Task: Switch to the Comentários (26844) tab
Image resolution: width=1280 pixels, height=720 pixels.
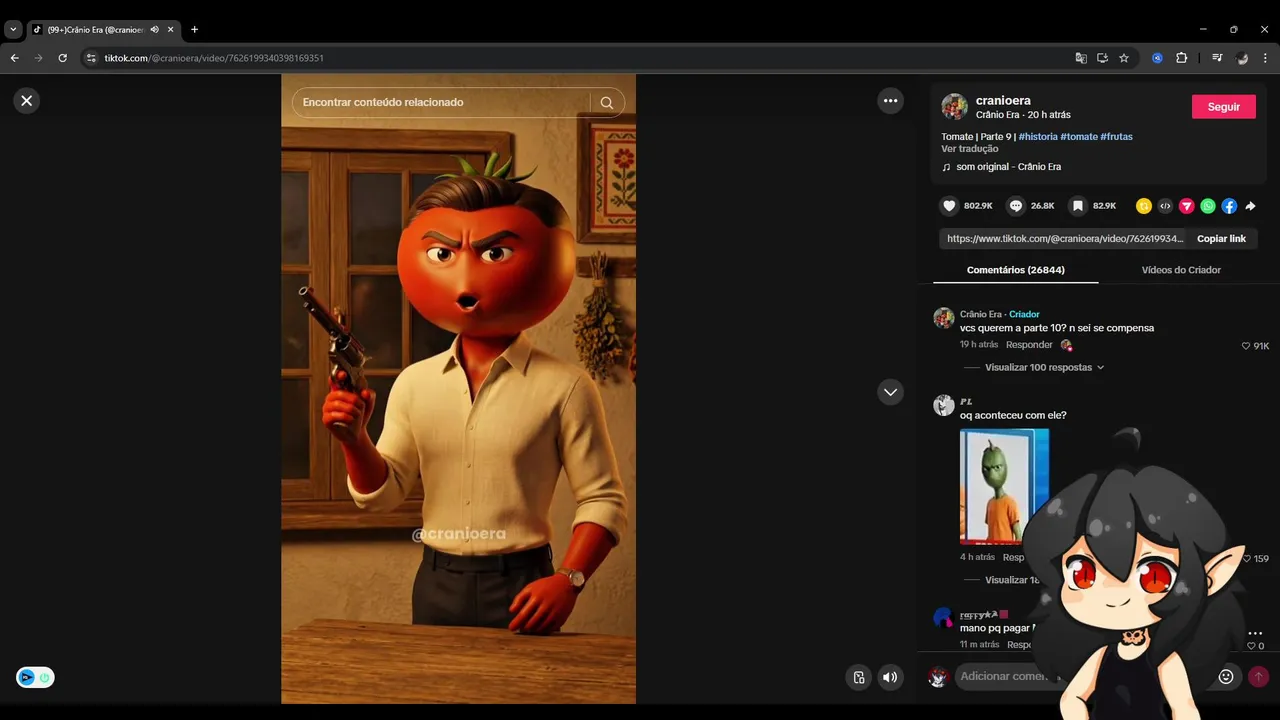Action: pos(1015,270)
